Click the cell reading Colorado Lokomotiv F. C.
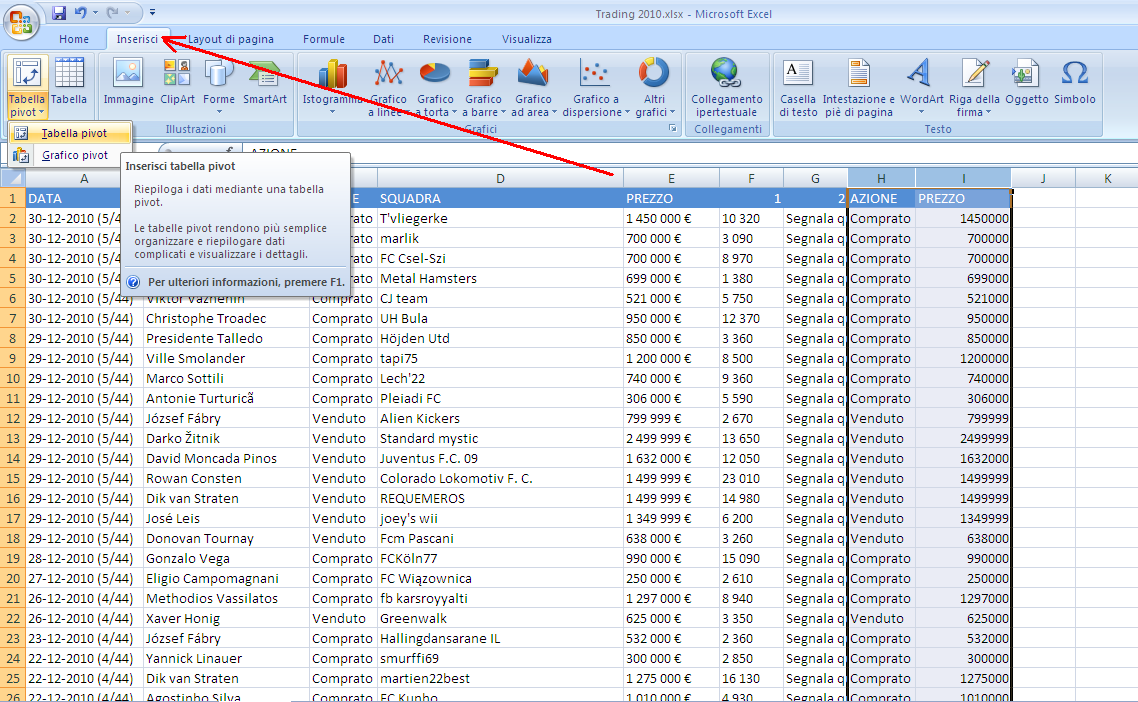Image resolution: width=1138 pixels, height=702 pixels. click(500, 478)
